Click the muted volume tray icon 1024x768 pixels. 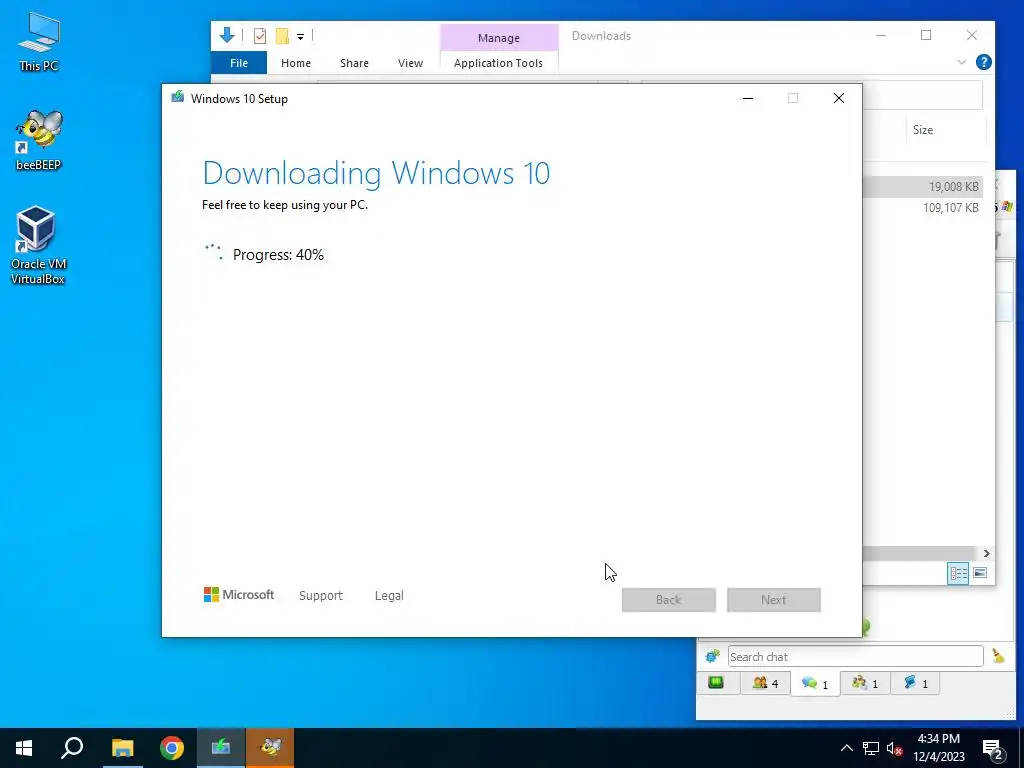[x=895, y=748]
